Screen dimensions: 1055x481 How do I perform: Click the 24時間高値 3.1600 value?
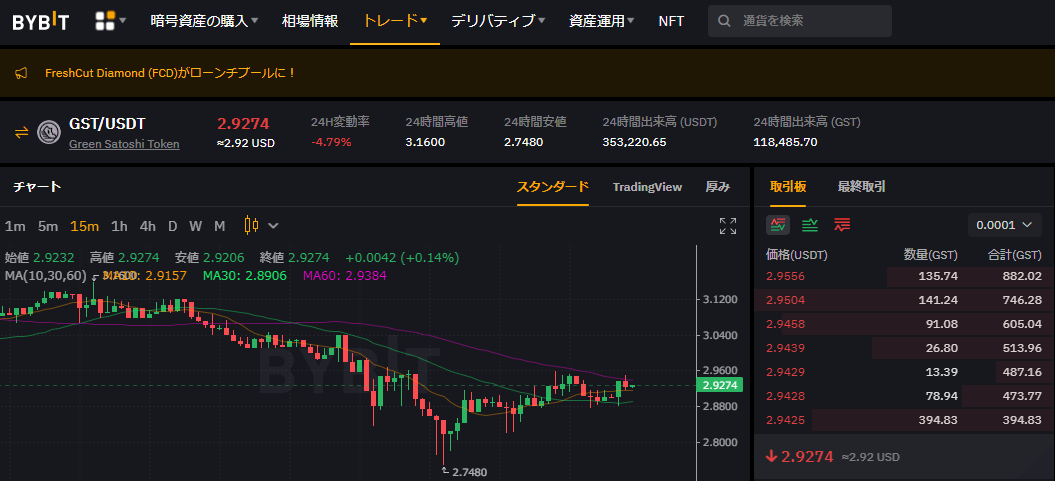tap(425, 142)
